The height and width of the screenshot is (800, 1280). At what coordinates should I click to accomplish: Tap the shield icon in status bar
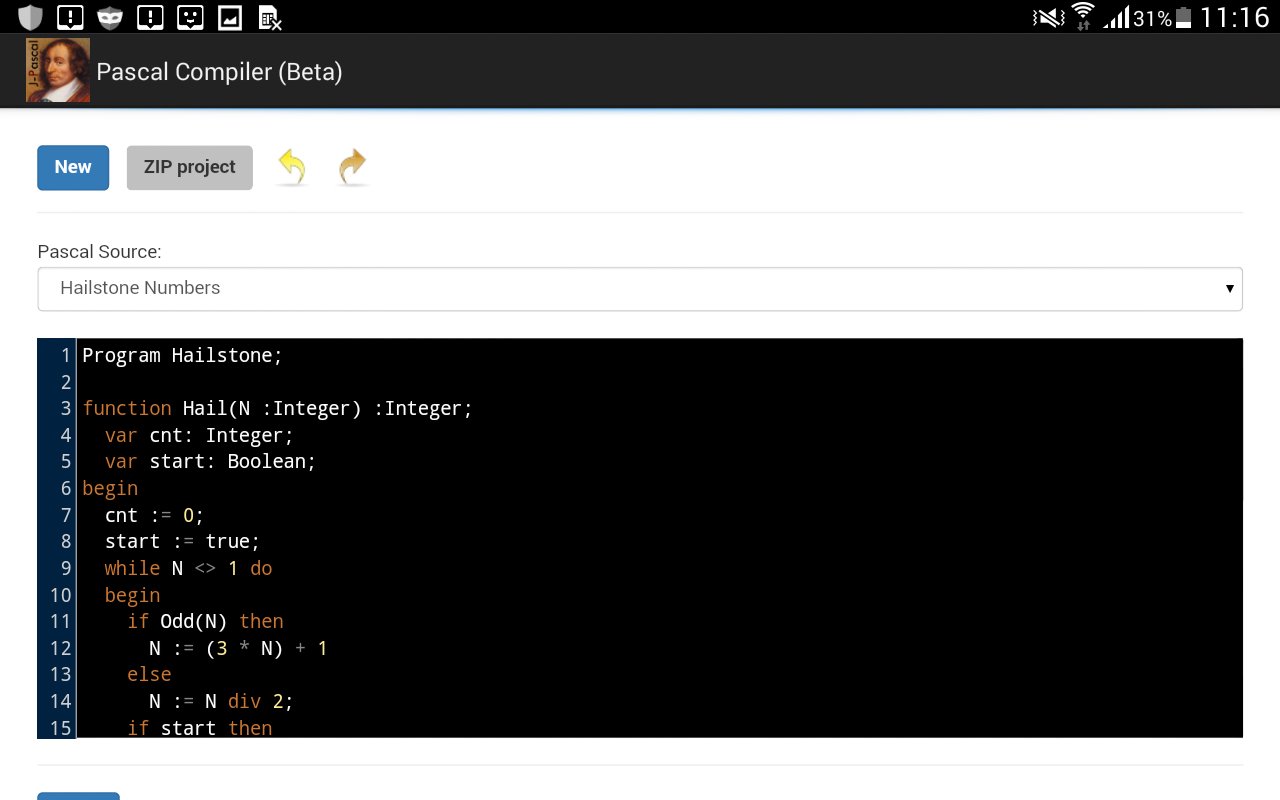(x=31, y=17)
